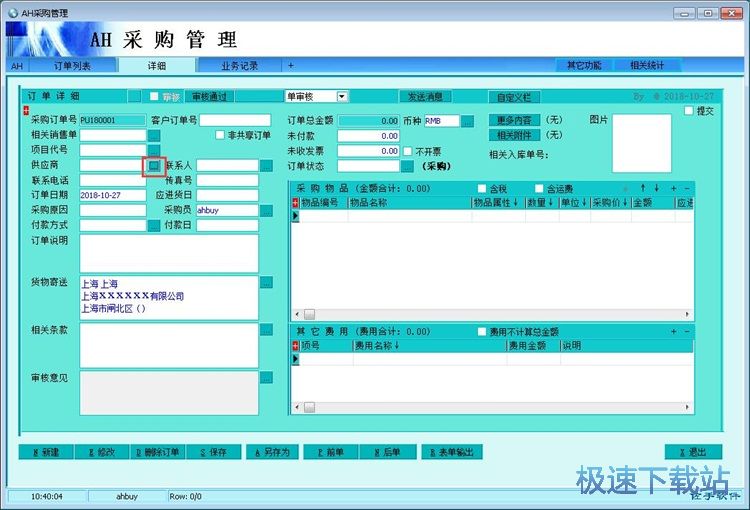The image size is (750, 510).
Task: Open the order status (订单状态) picker
Action: (x=407, y=166)
